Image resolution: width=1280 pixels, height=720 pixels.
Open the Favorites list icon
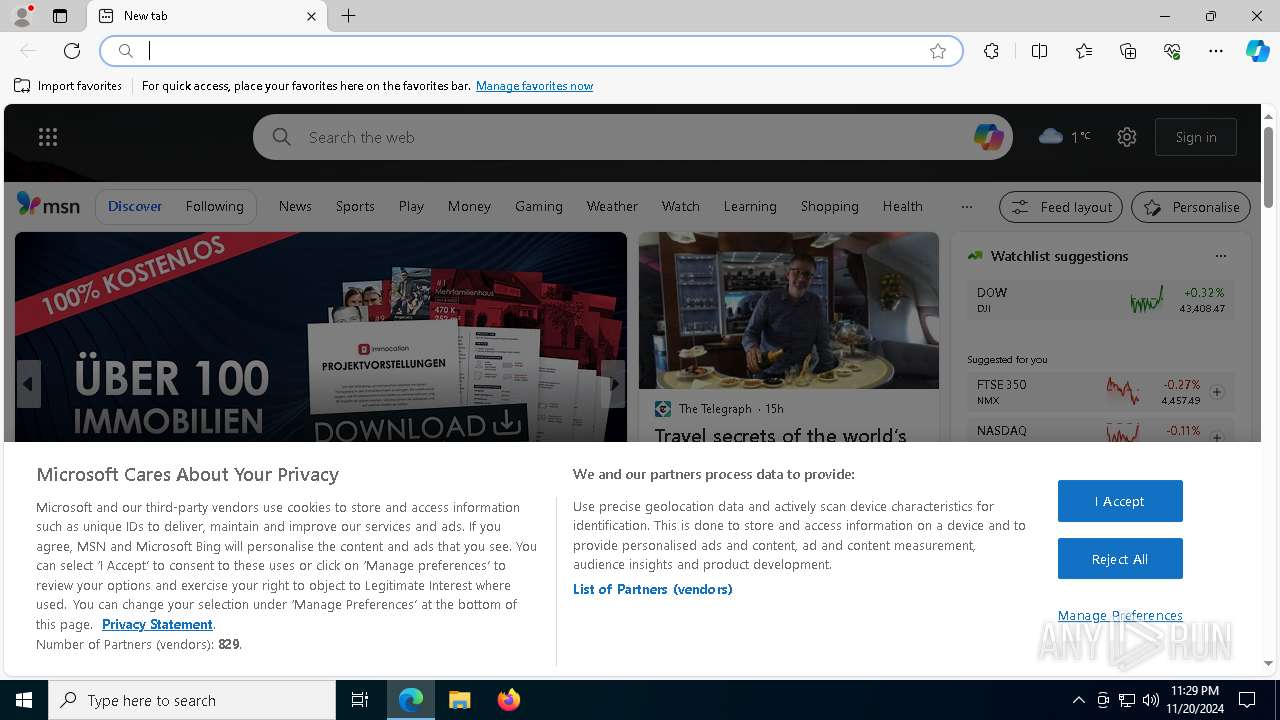click(x=1084, y=51)
